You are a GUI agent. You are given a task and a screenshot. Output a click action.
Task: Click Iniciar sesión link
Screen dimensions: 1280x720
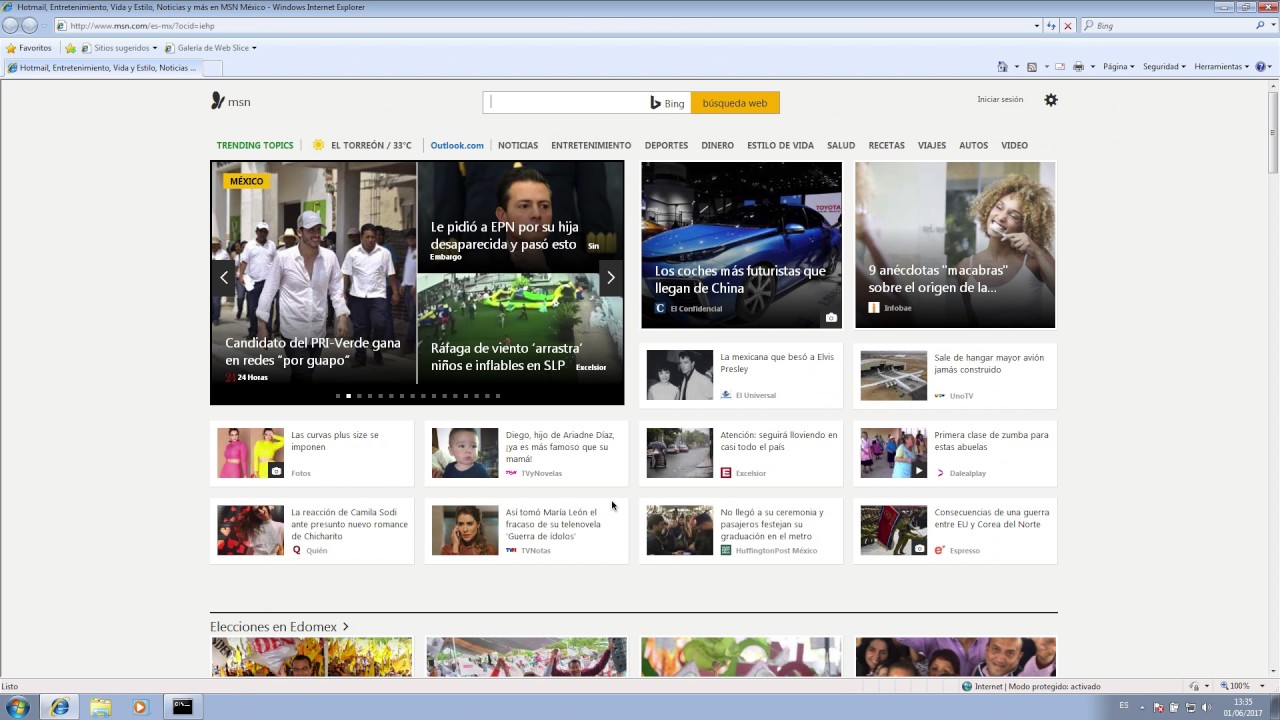tap(1000, 99)
